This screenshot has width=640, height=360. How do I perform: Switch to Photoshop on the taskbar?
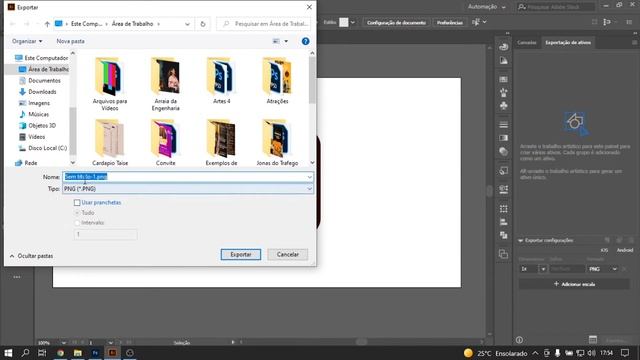[x=95, y=353]
